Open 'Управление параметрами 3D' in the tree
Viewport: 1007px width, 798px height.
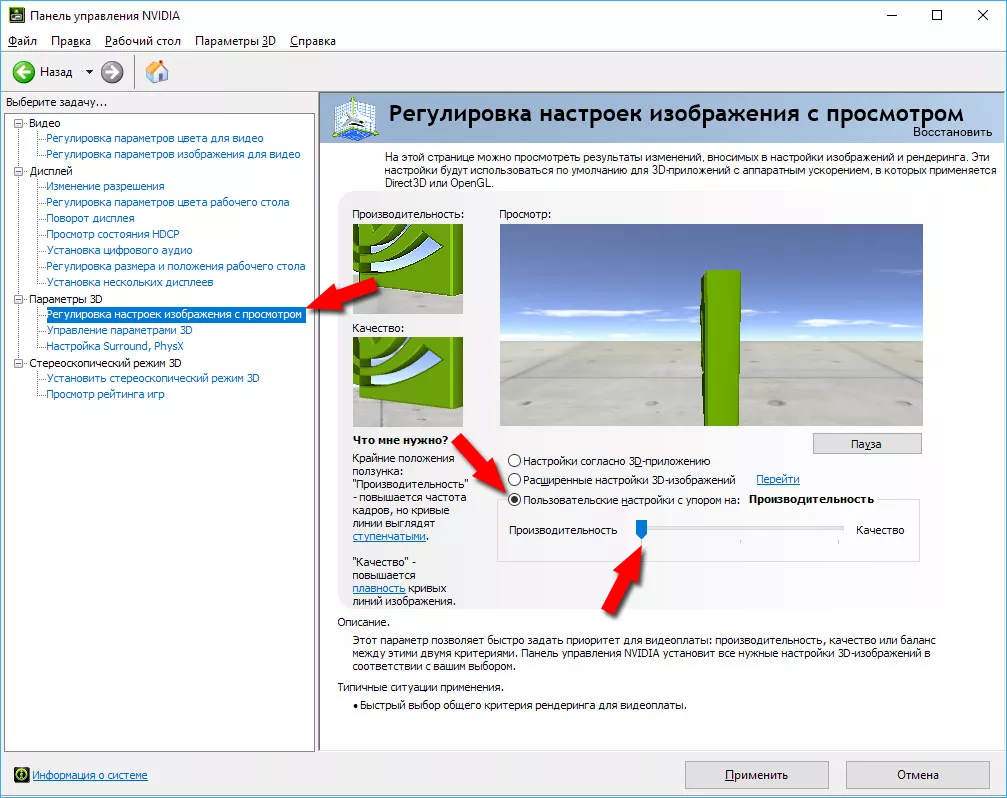point(119,330)
